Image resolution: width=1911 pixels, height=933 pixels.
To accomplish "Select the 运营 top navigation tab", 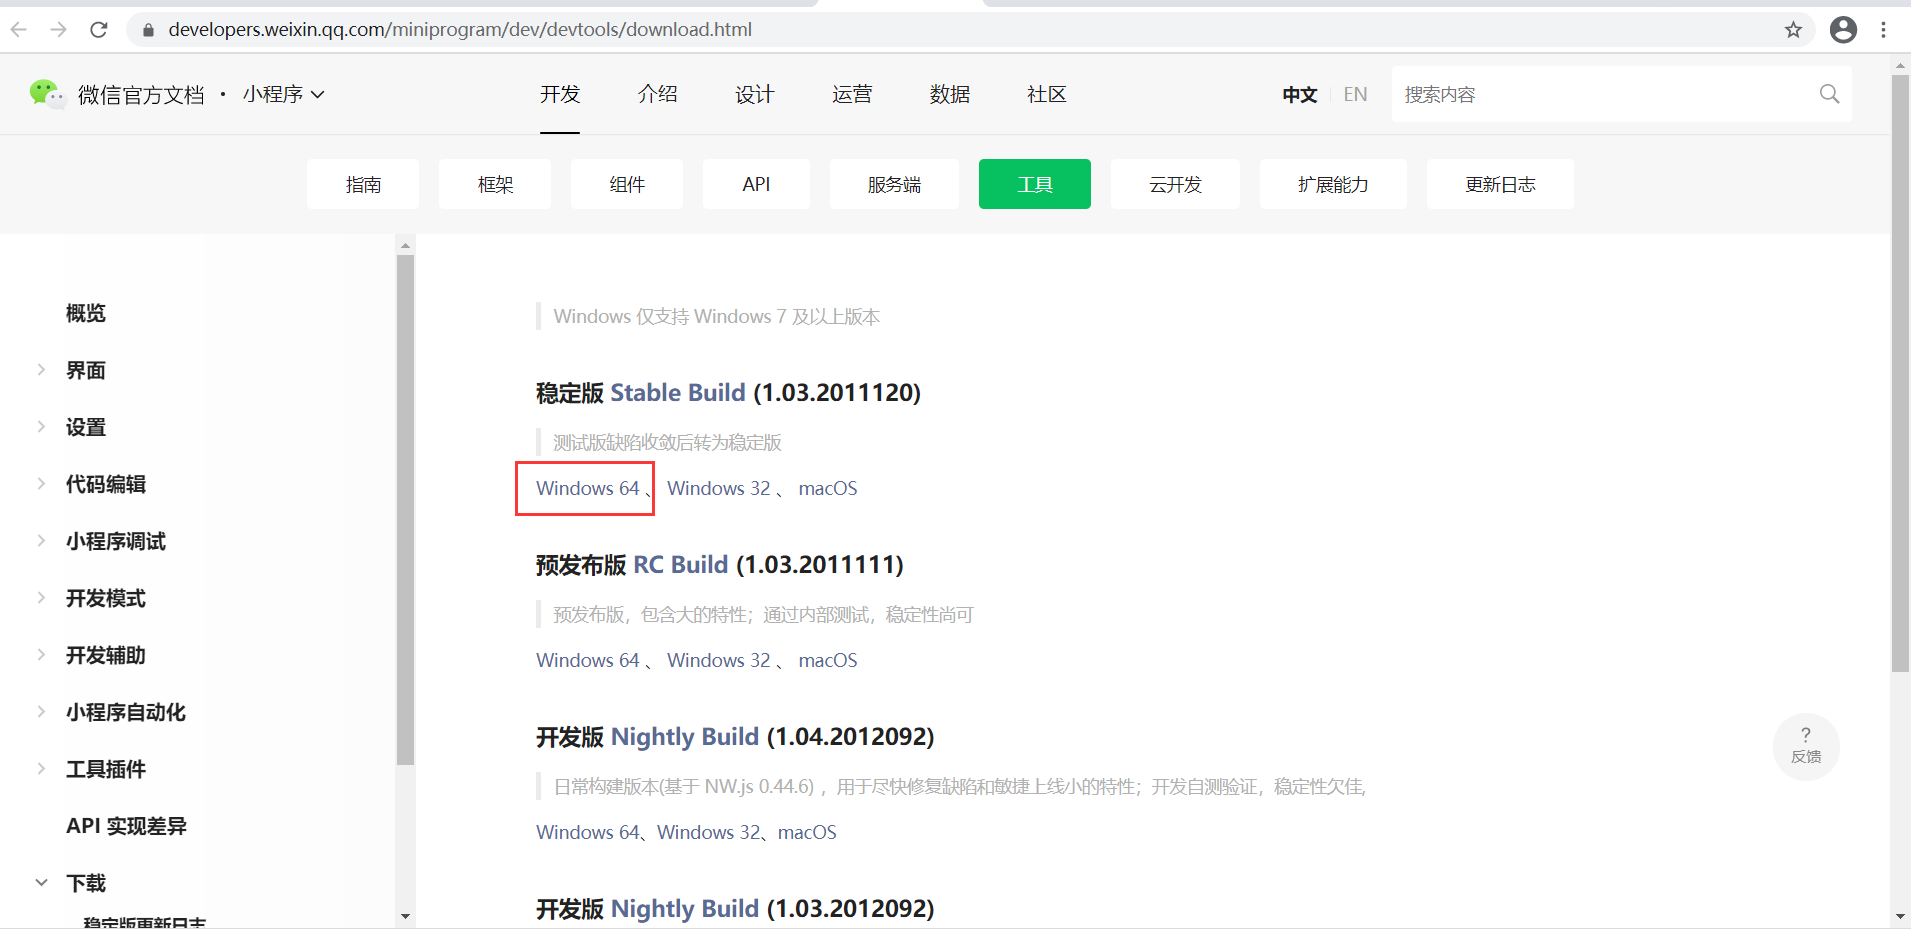I will tap(852, 94).
